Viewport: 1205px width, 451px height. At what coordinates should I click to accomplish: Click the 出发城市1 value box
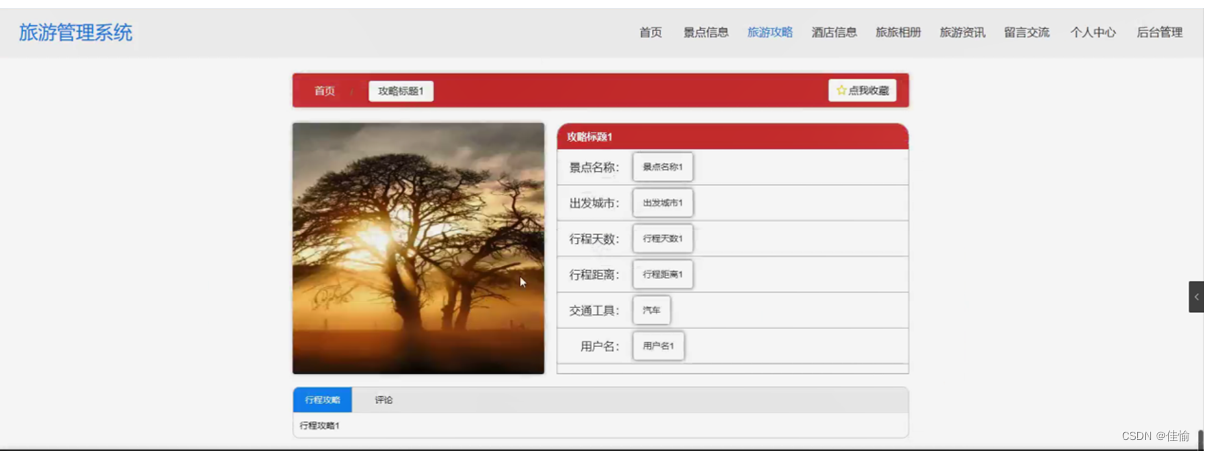663,203
